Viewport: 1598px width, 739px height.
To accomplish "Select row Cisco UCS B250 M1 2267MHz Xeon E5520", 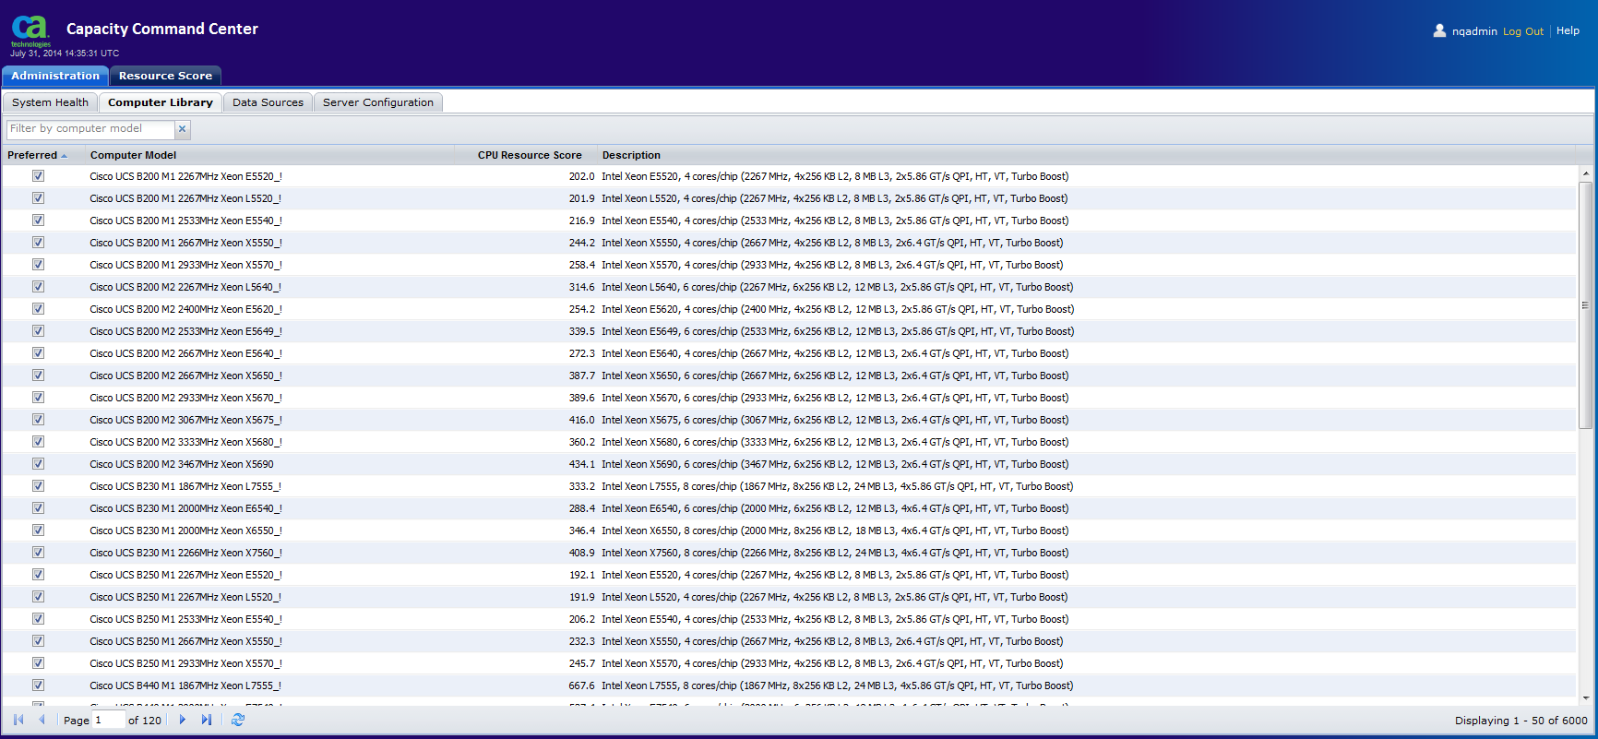I will pyautogui.click(x=789, y=575).
